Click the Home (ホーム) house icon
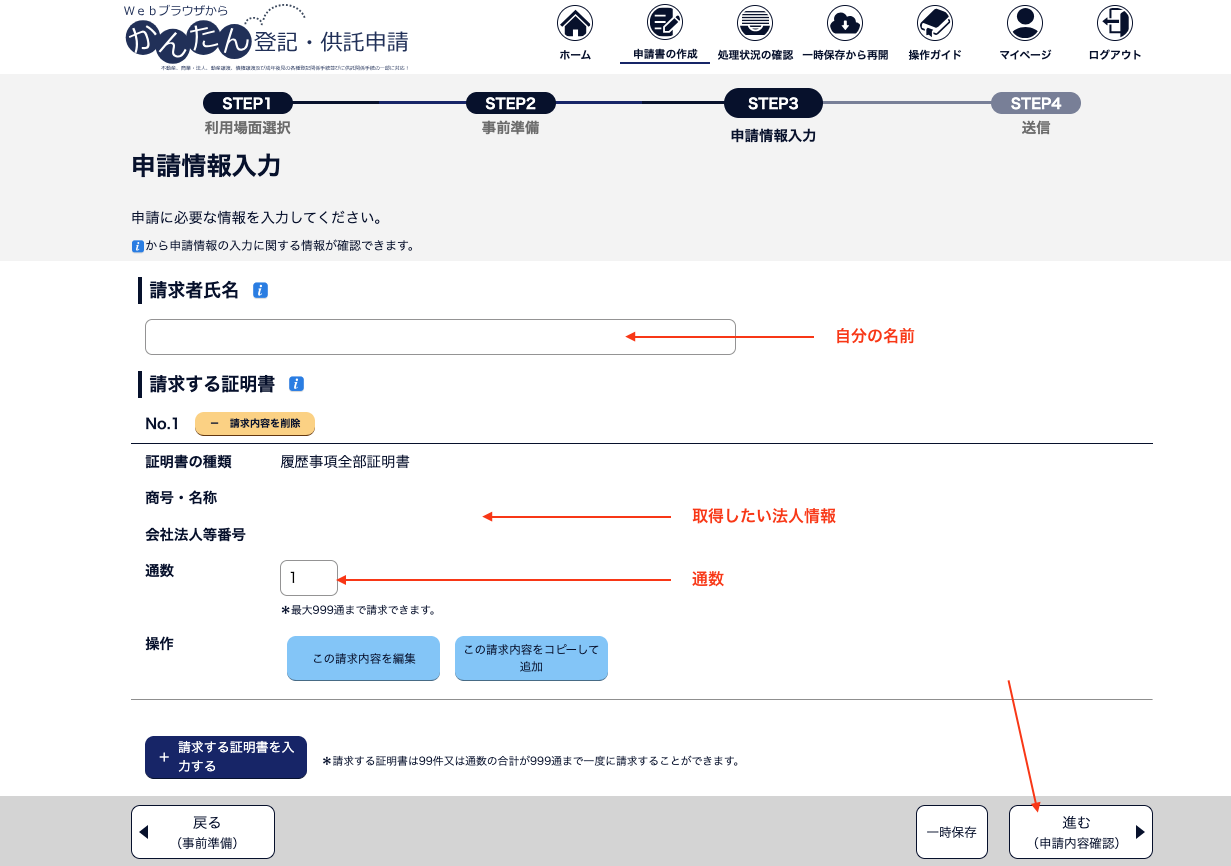The width and height of the screenshot is (1231, 866). point(574,23)
